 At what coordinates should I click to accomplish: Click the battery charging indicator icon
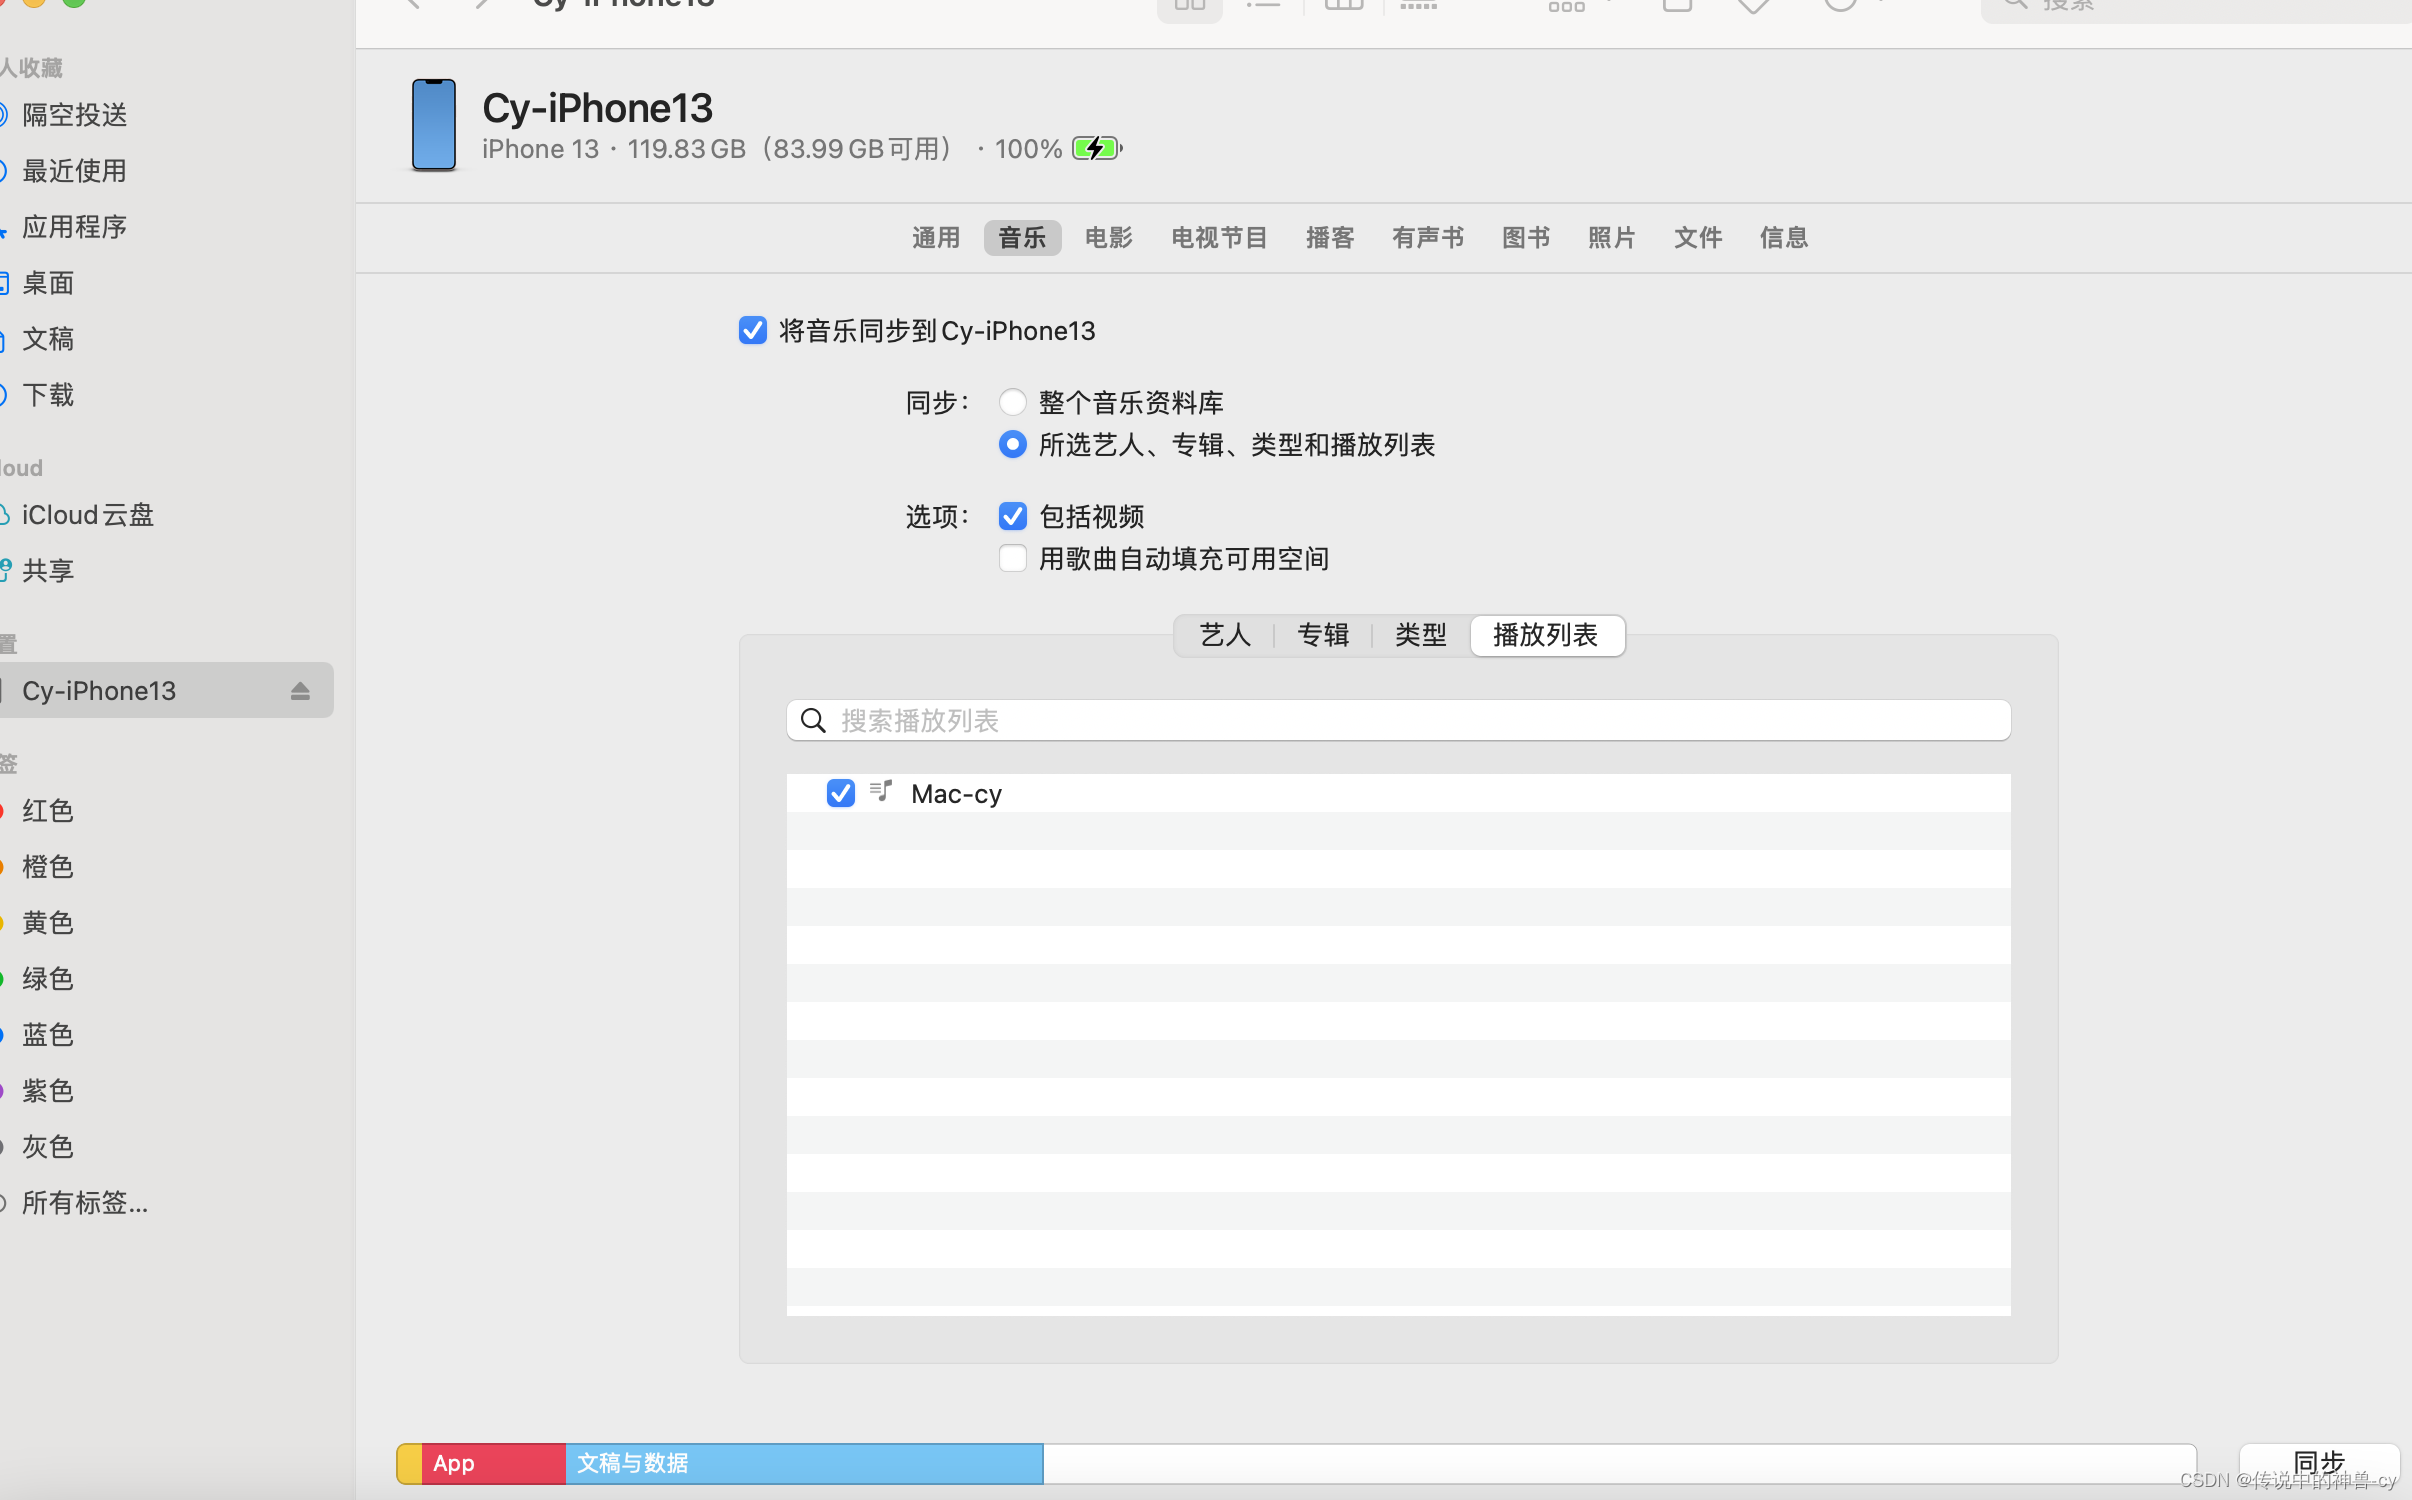pos(1096,149)
